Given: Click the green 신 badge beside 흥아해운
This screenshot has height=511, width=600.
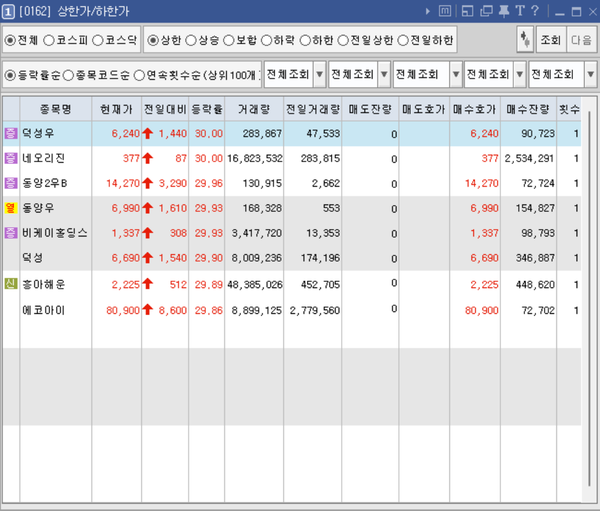Looking at the screenshot, I should click(x=11, y=284).
